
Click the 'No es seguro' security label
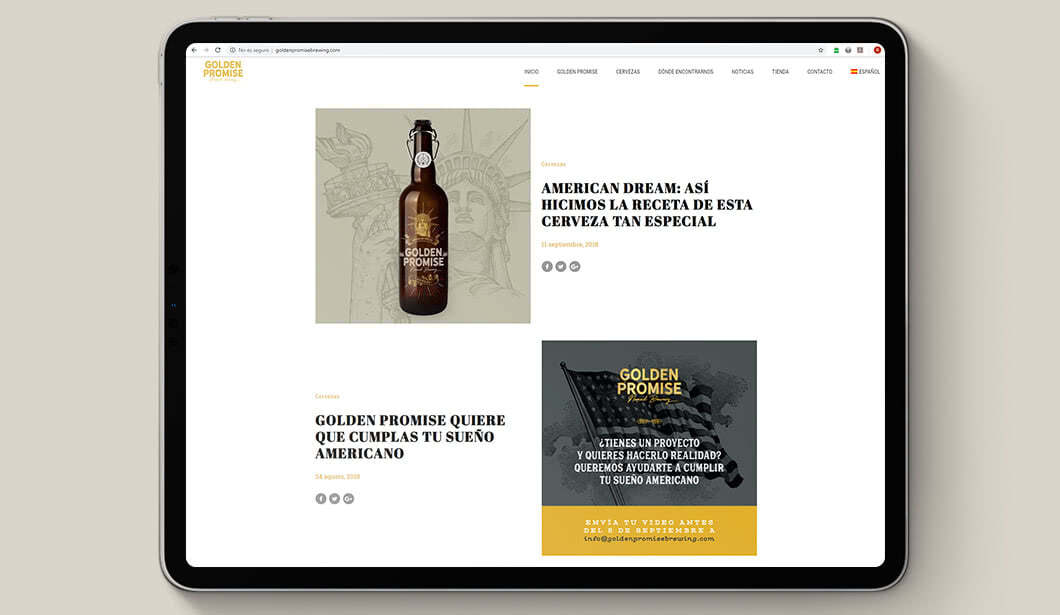click(254, 50)
